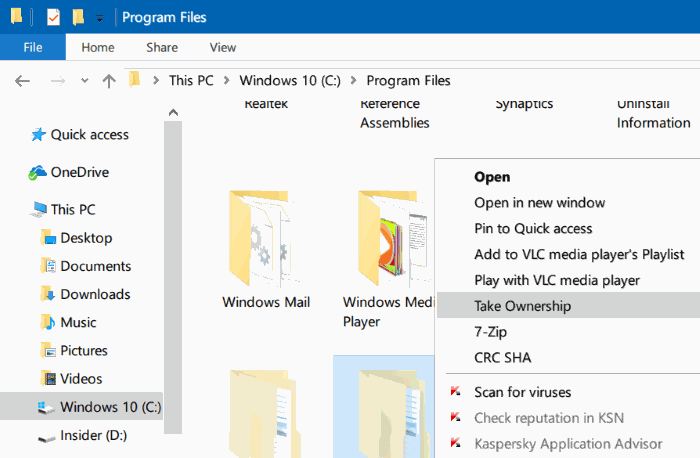
Task: Click the folder icon at title bar left
Action: [x=17, y=16]
